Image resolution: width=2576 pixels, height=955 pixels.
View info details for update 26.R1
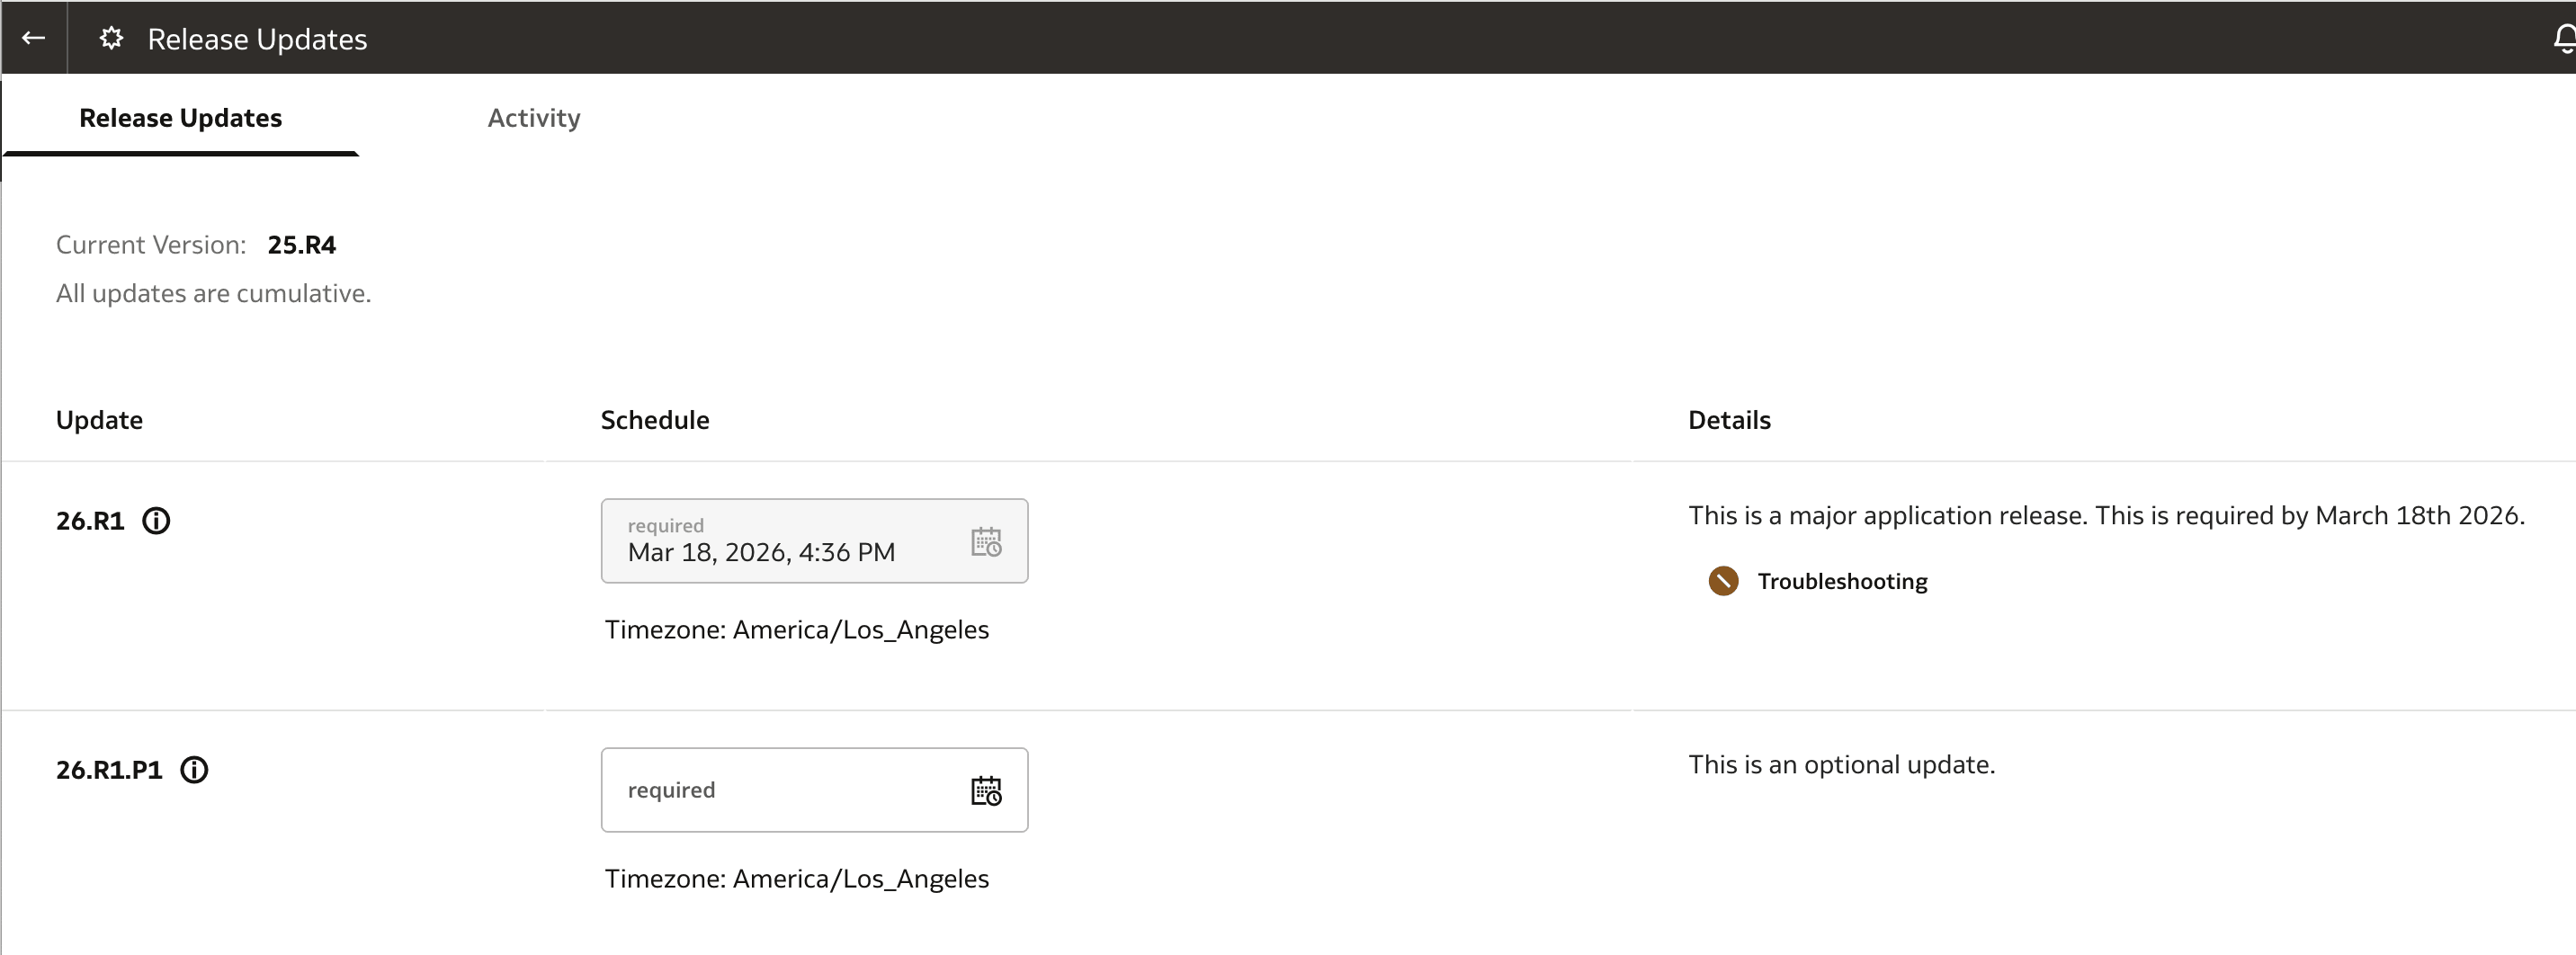(156, 520)
